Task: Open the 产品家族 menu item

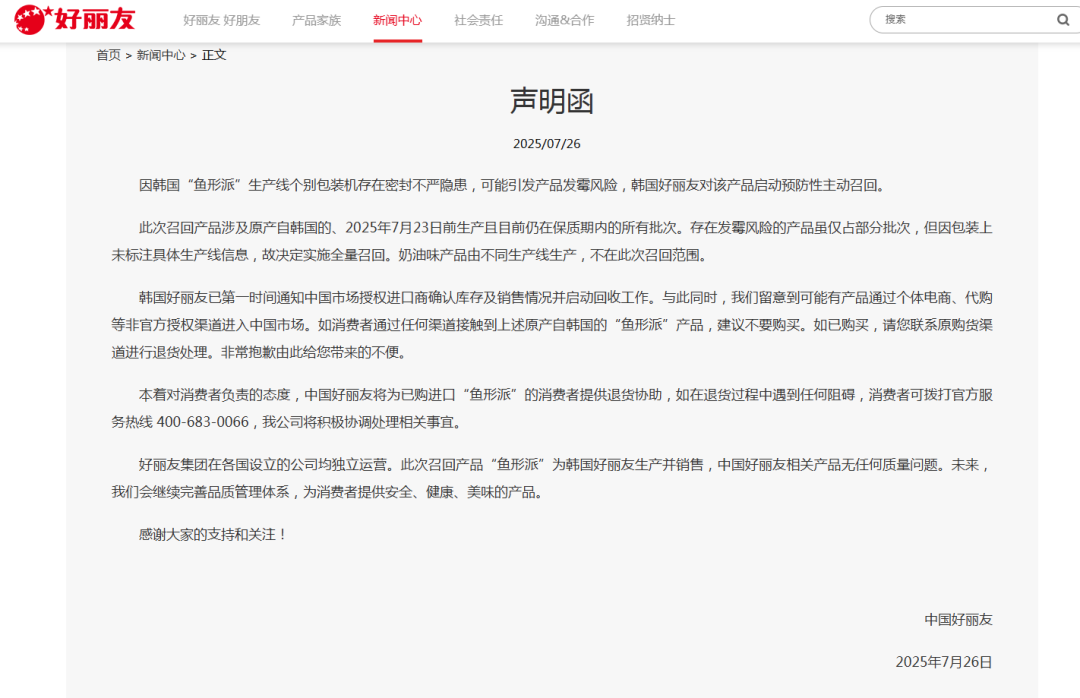Action: click(316, 19)
